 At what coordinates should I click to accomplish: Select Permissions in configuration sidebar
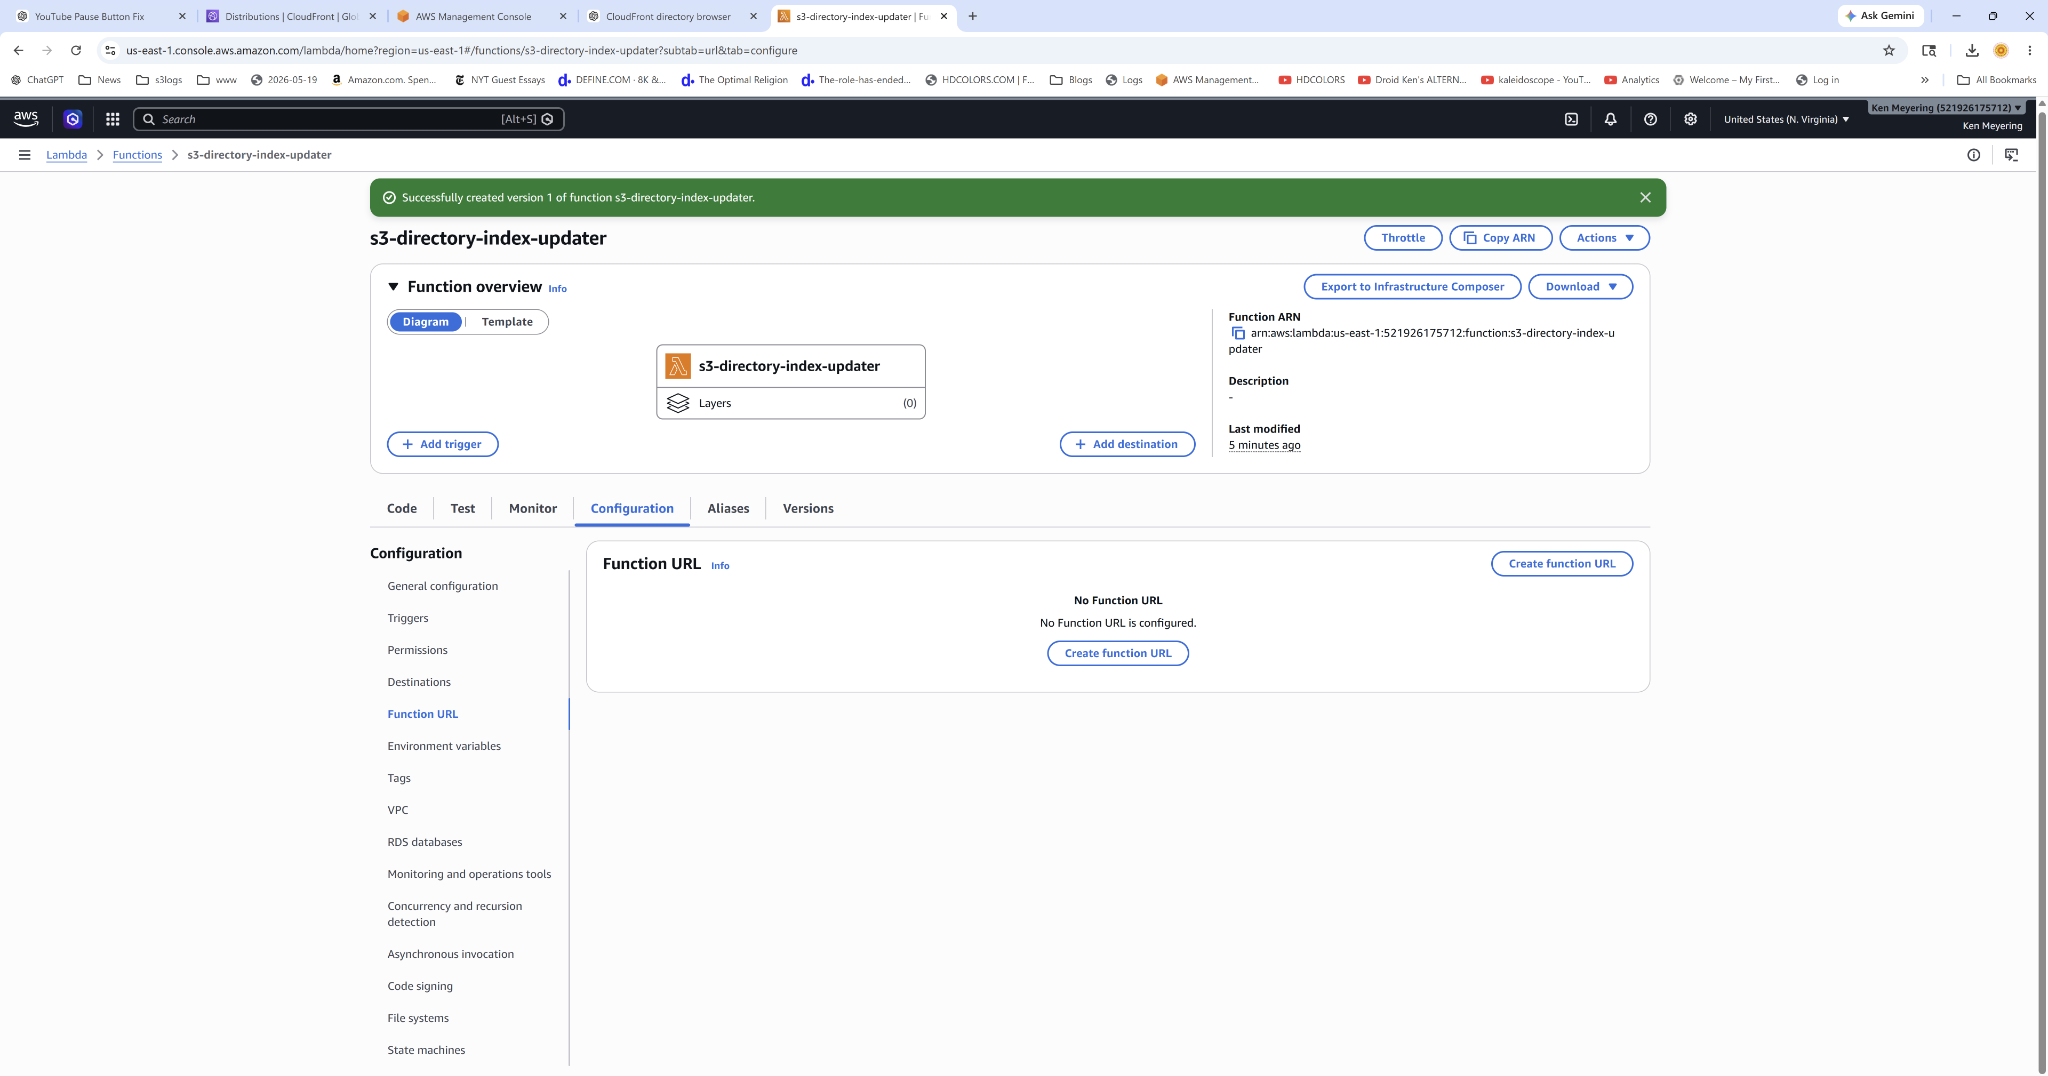417,650
